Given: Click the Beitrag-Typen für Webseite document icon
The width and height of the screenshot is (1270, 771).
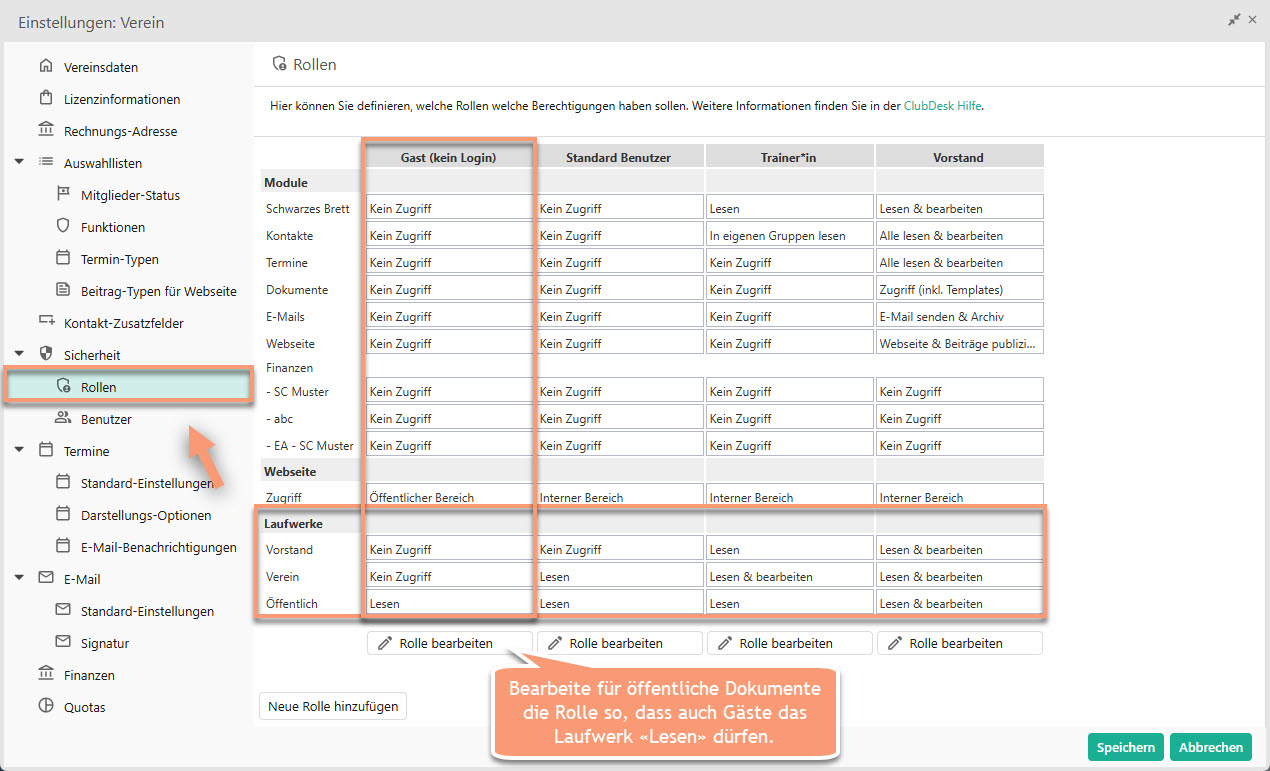Looking at the screenshot, I should (x=63, y=291).
